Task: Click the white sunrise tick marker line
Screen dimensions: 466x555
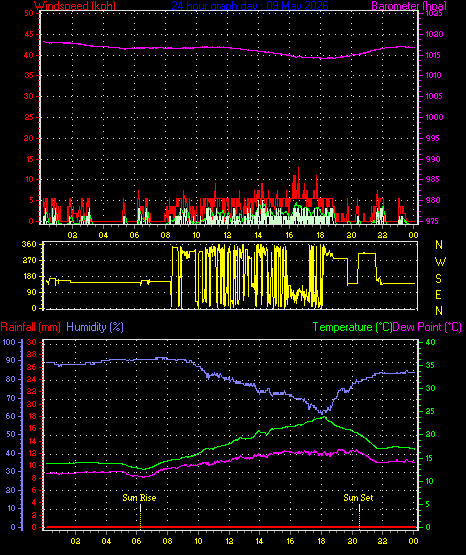Action: (140, 508)
